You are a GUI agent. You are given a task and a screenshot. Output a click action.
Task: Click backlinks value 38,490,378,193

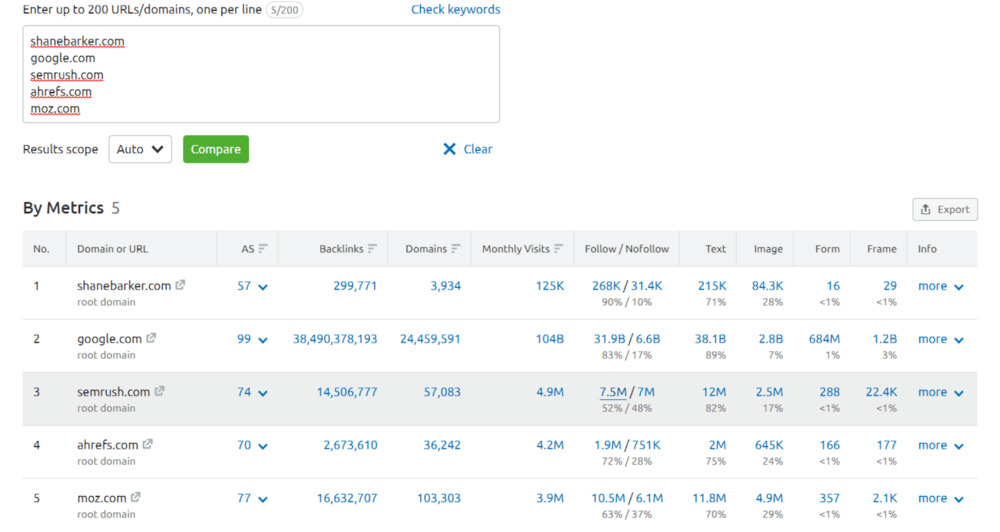tap(335, 339)
